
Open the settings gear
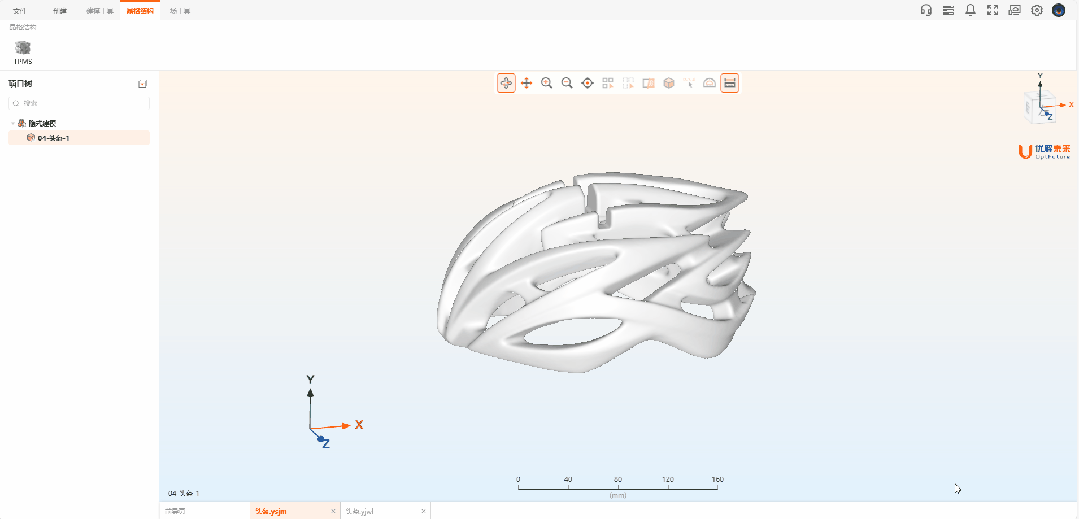pyautogui.click(x=1037, y=10)
